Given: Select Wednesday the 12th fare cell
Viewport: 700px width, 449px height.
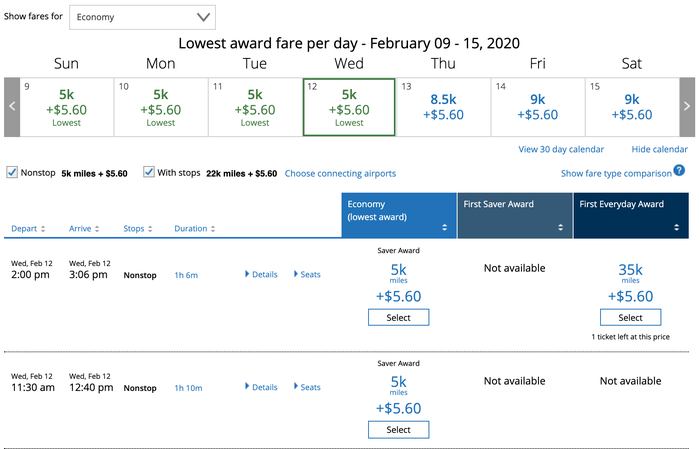Looking at the screenshot, I should pos(349,107).
